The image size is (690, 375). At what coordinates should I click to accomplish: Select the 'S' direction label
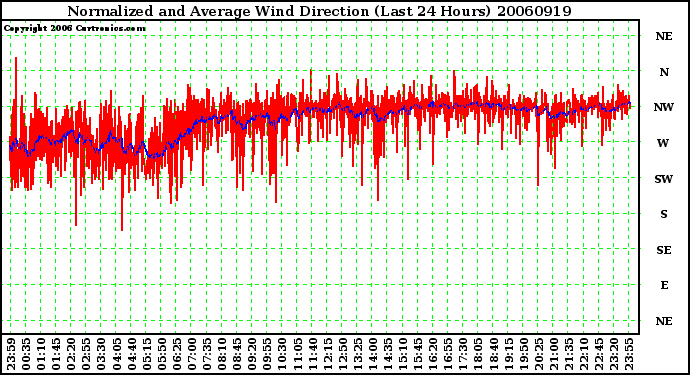click(x=664, y=214)
